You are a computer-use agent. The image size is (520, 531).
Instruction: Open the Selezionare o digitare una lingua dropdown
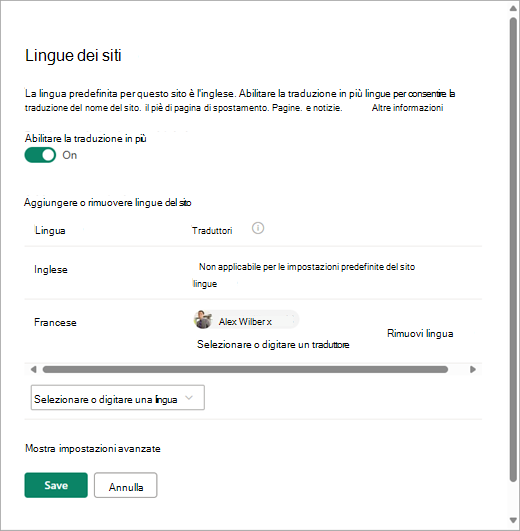pos(117,398)
